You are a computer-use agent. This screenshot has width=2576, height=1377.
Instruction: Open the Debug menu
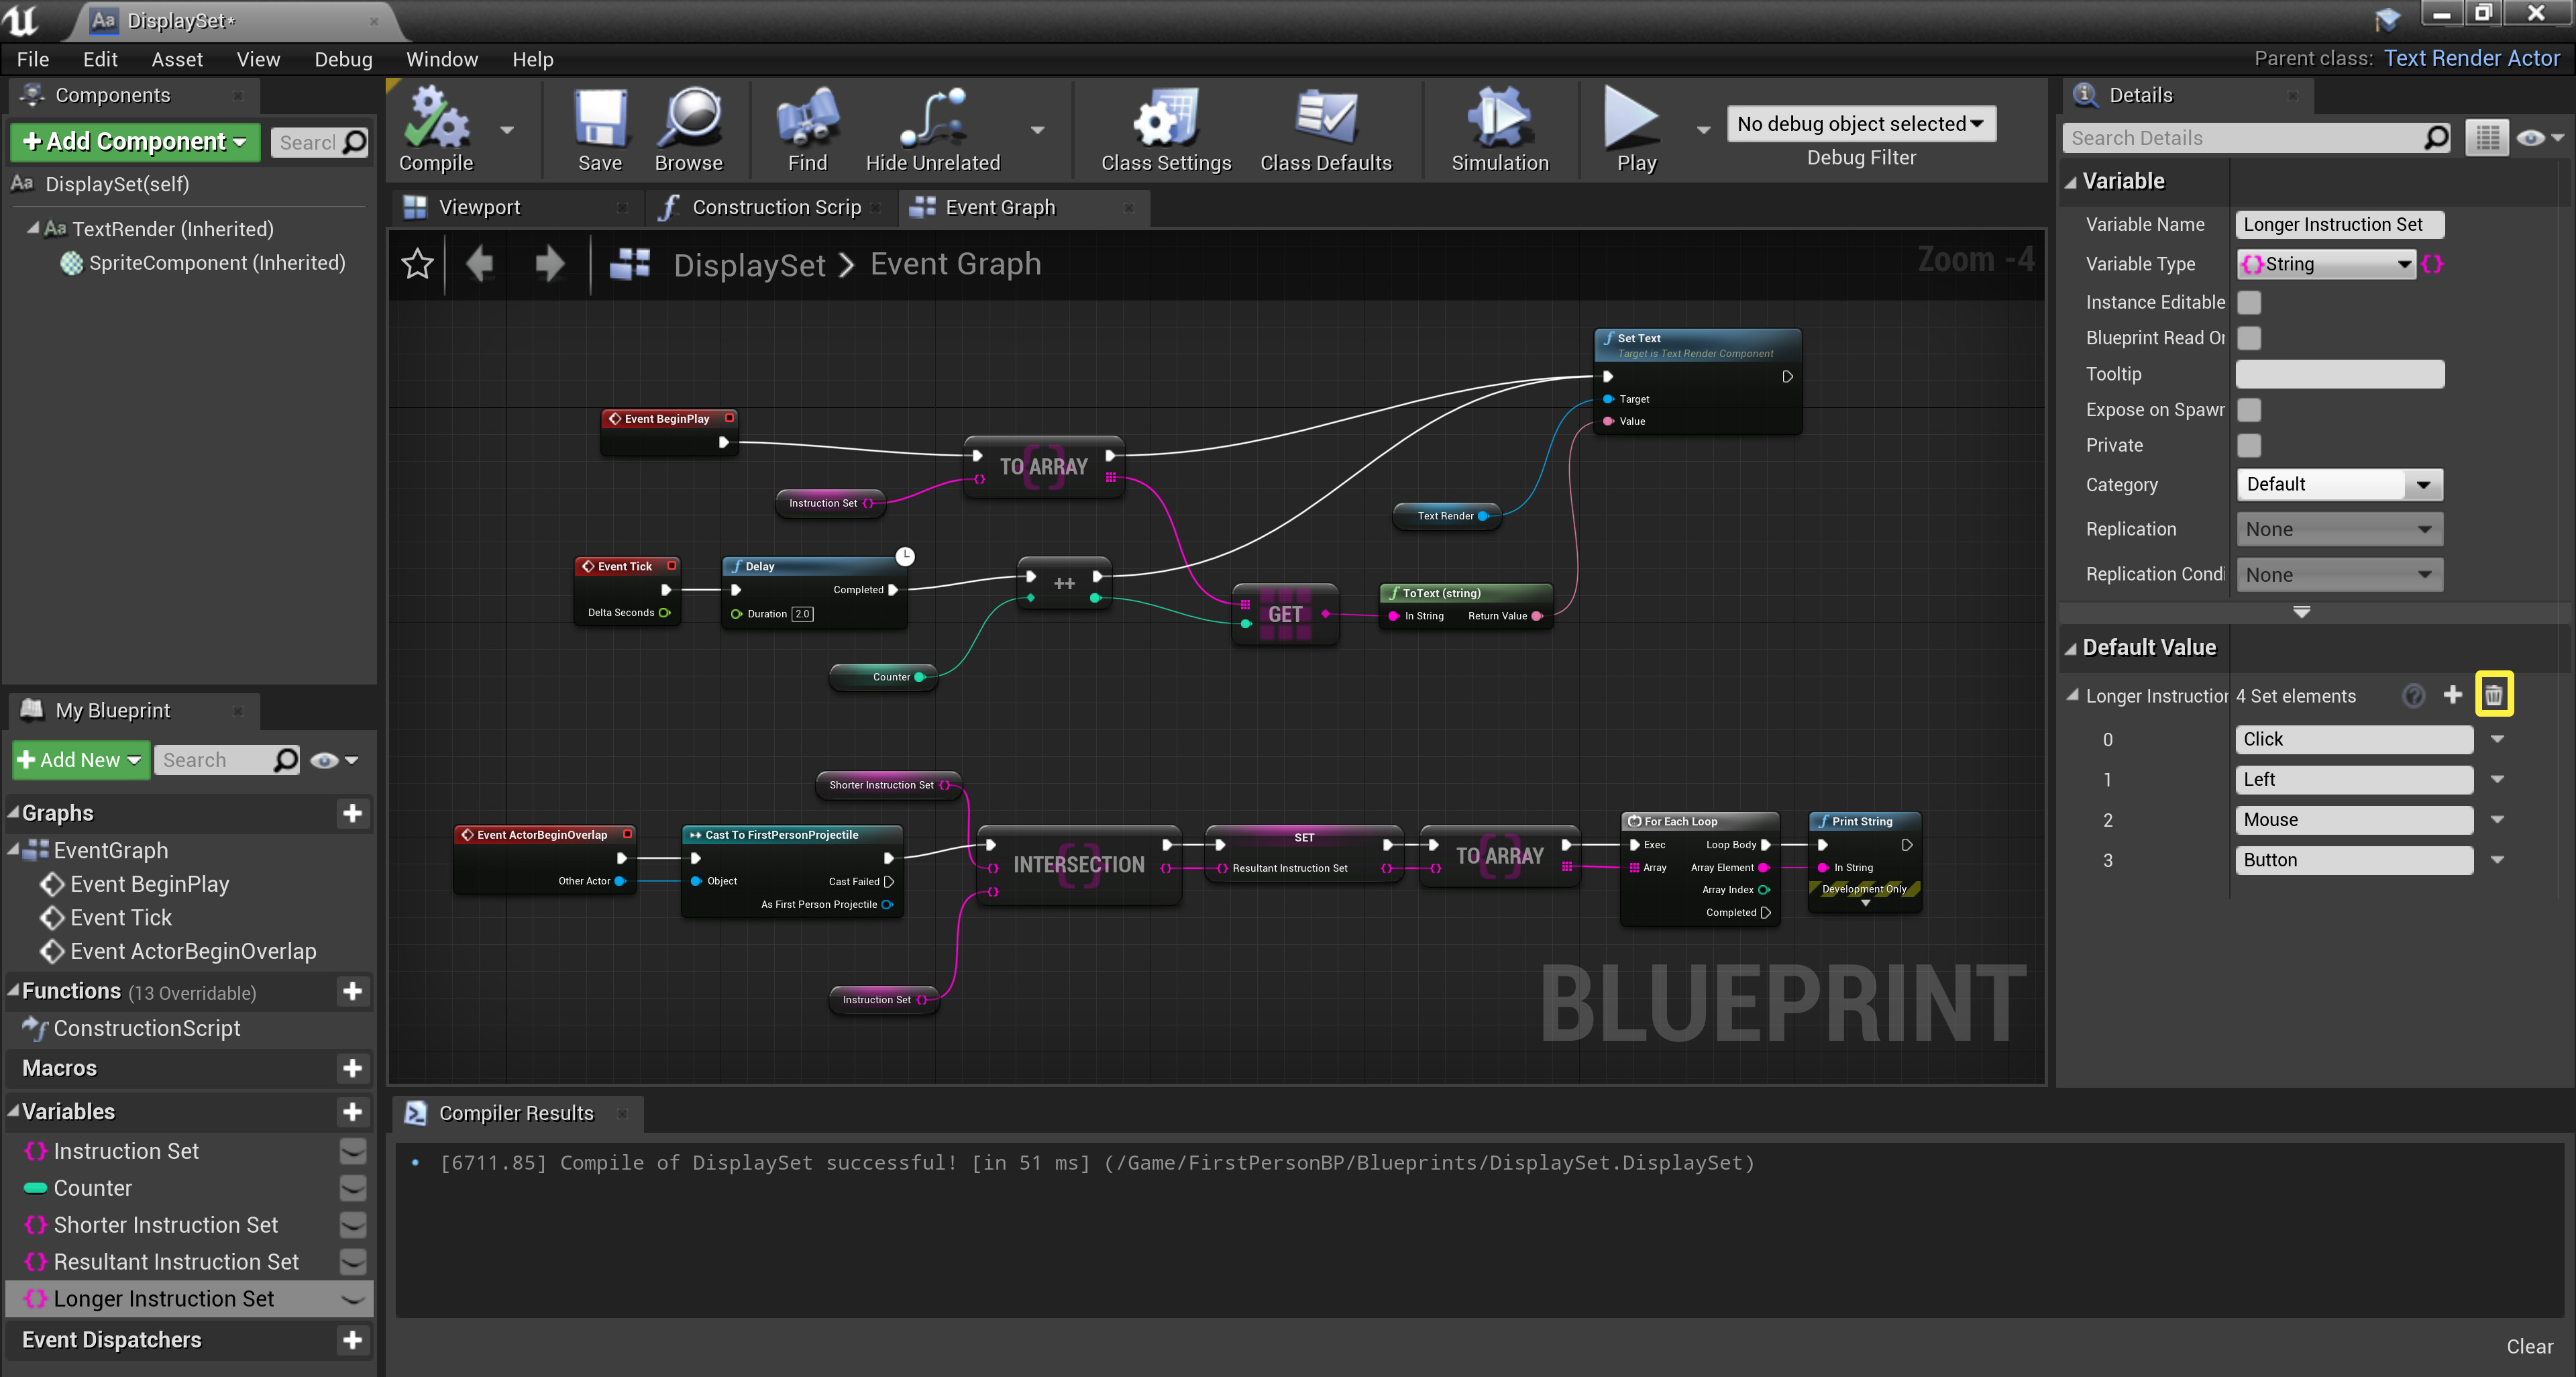tap(343, 59)
